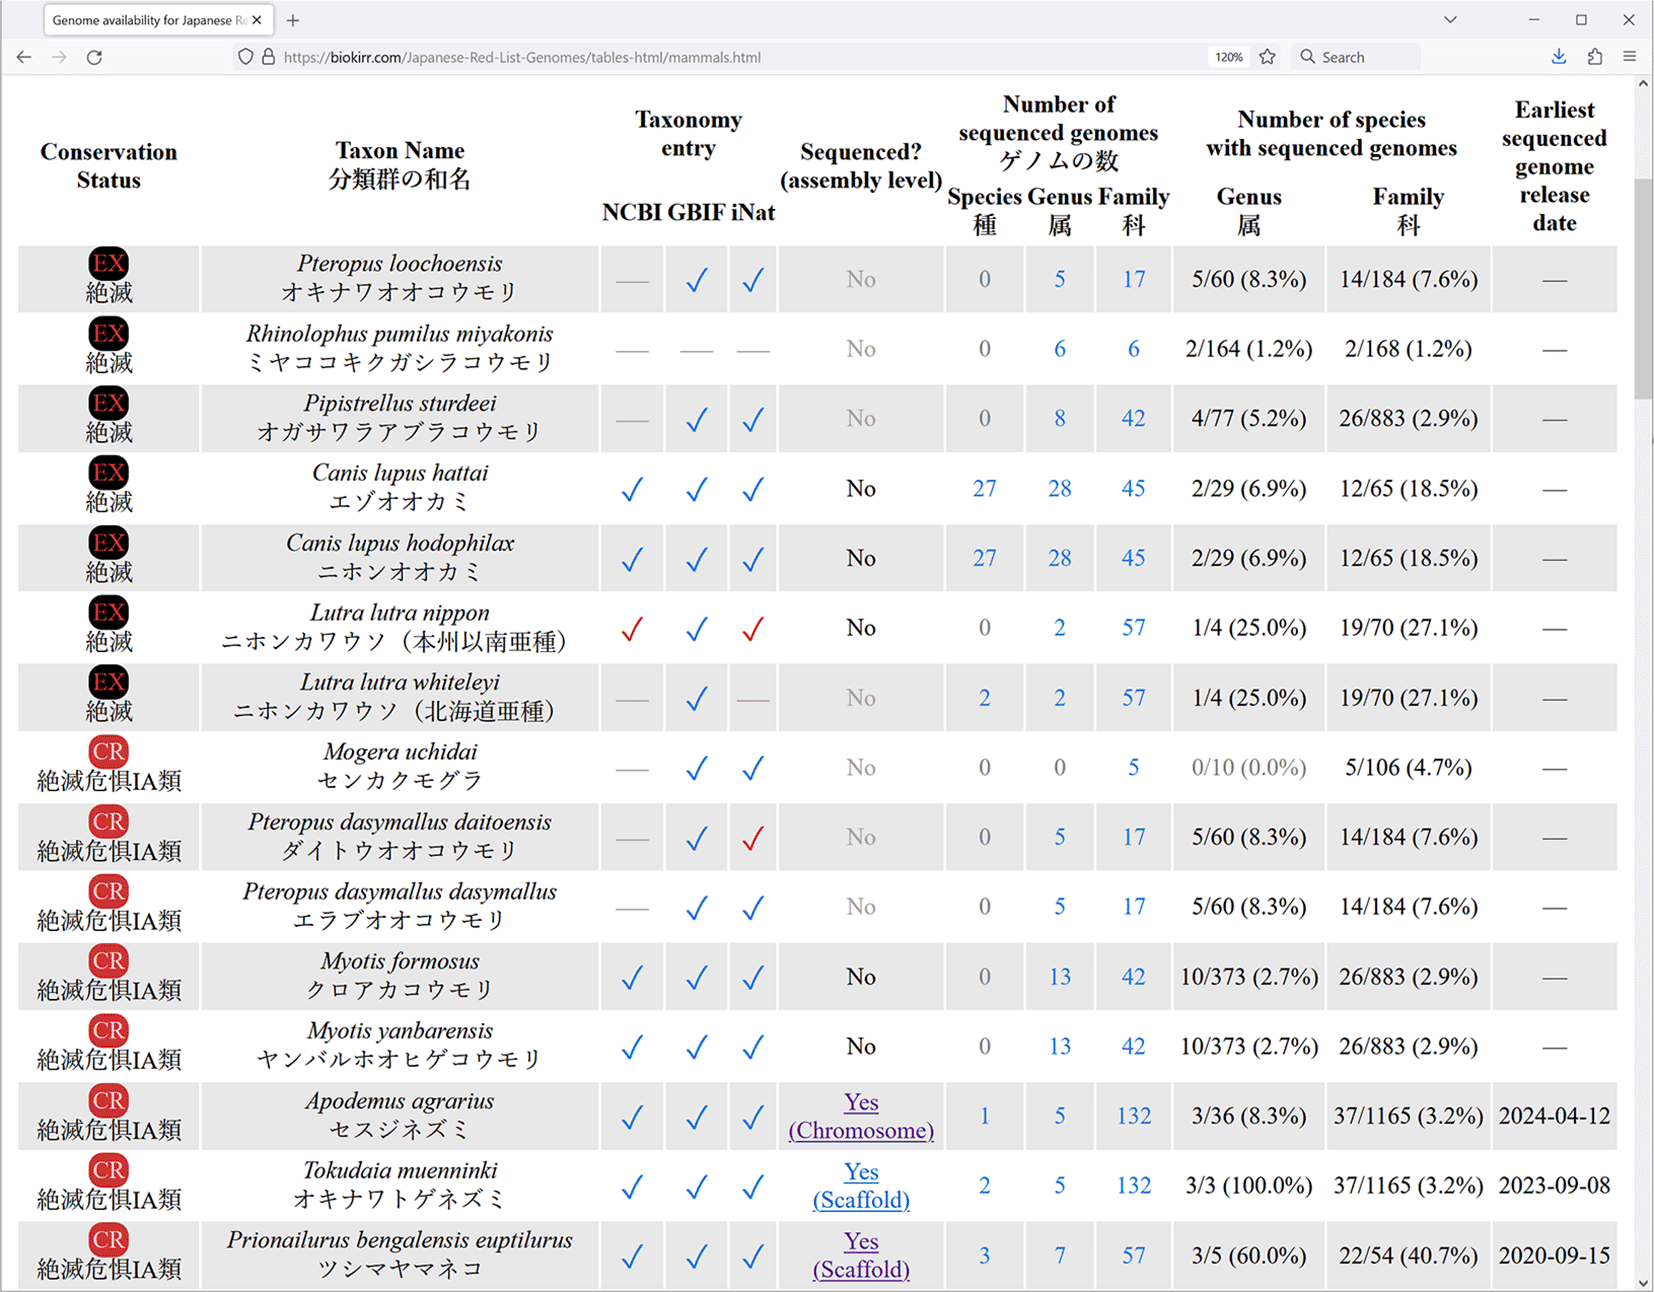The image size is (1654, 1292).
Task: Open family genome count 132 for Tokudaia muenninki
Action: coord(1133,1186)
